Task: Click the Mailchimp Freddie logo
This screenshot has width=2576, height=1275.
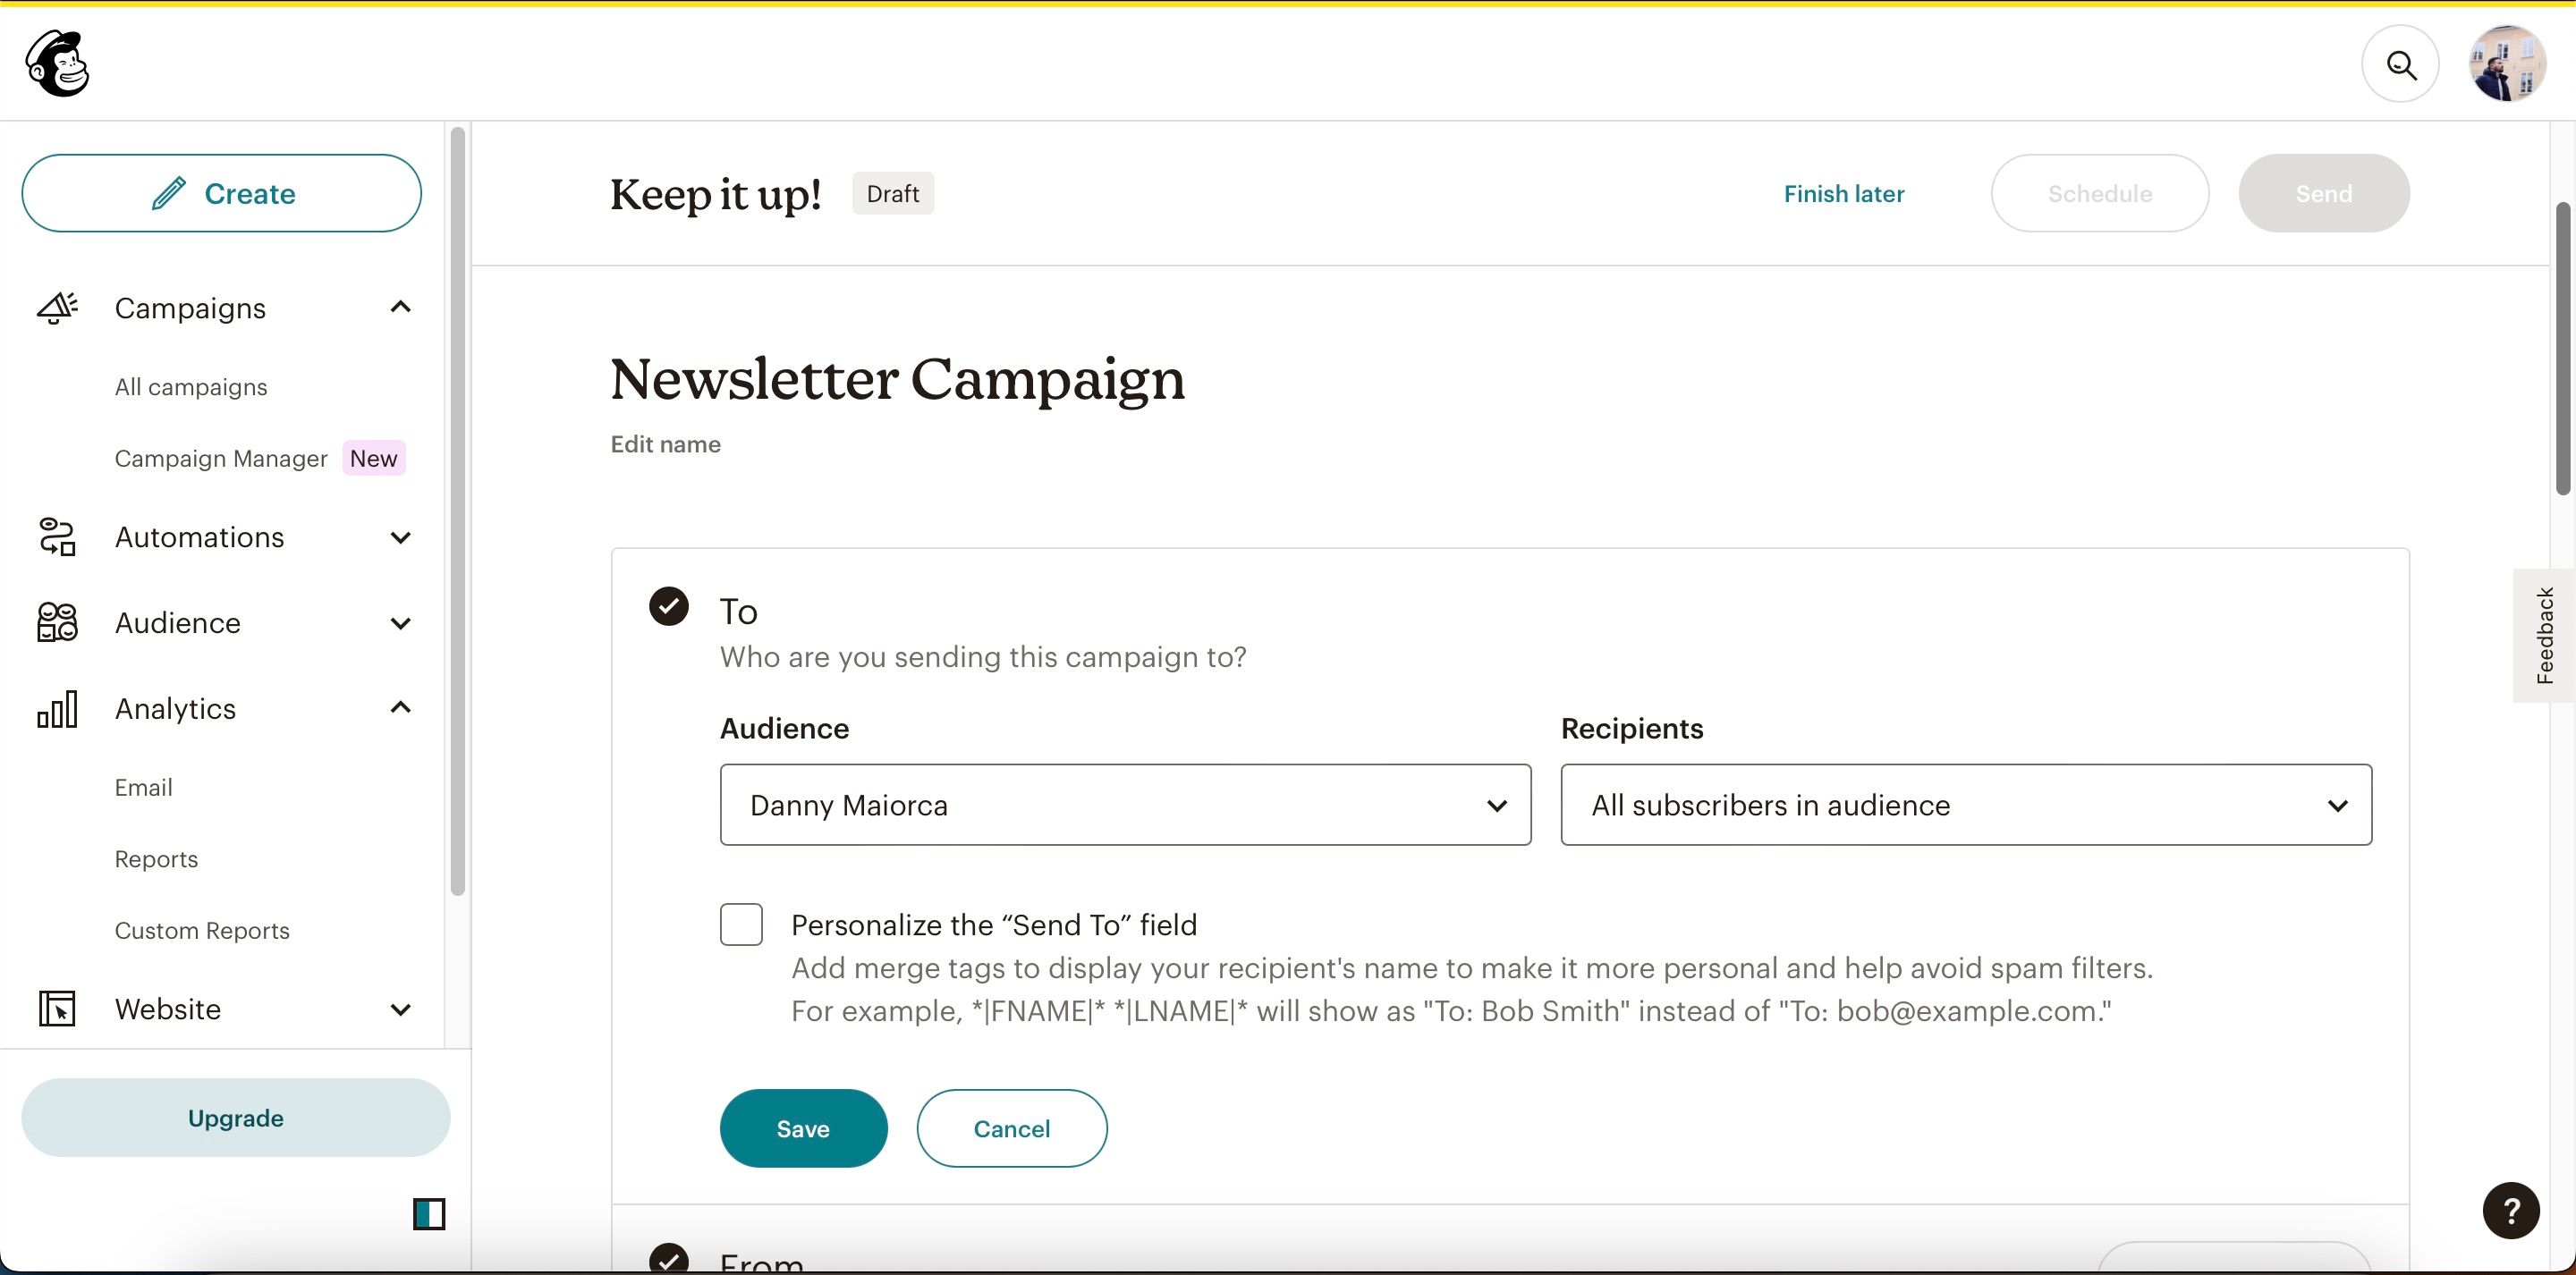Action: [57, 63]
